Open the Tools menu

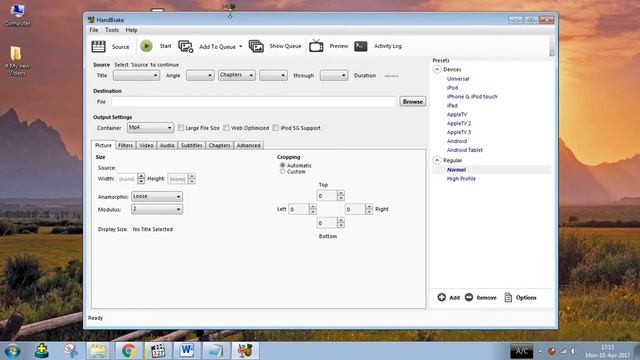112,30
